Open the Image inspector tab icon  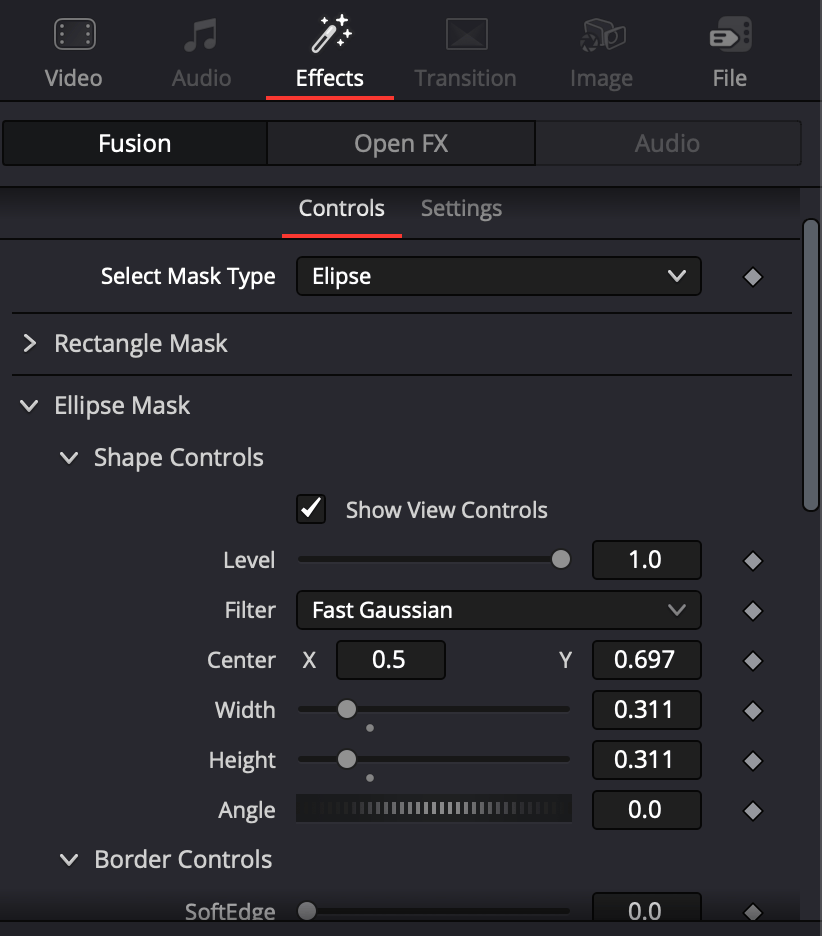602,35
